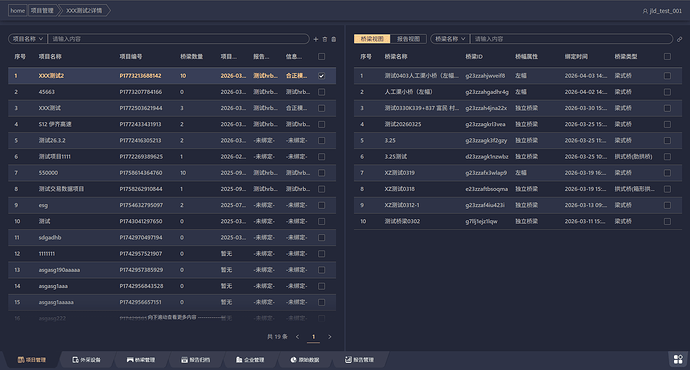
Task: Click the 项目管理 breadcrumb
Action: point(42,11)
